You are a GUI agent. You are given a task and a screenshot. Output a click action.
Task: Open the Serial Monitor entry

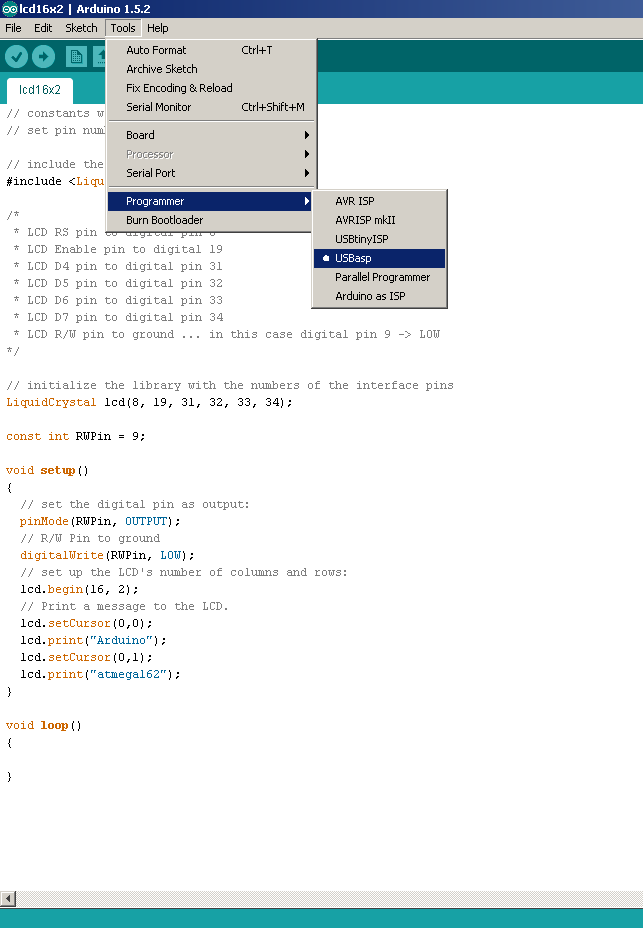(212, 107)
